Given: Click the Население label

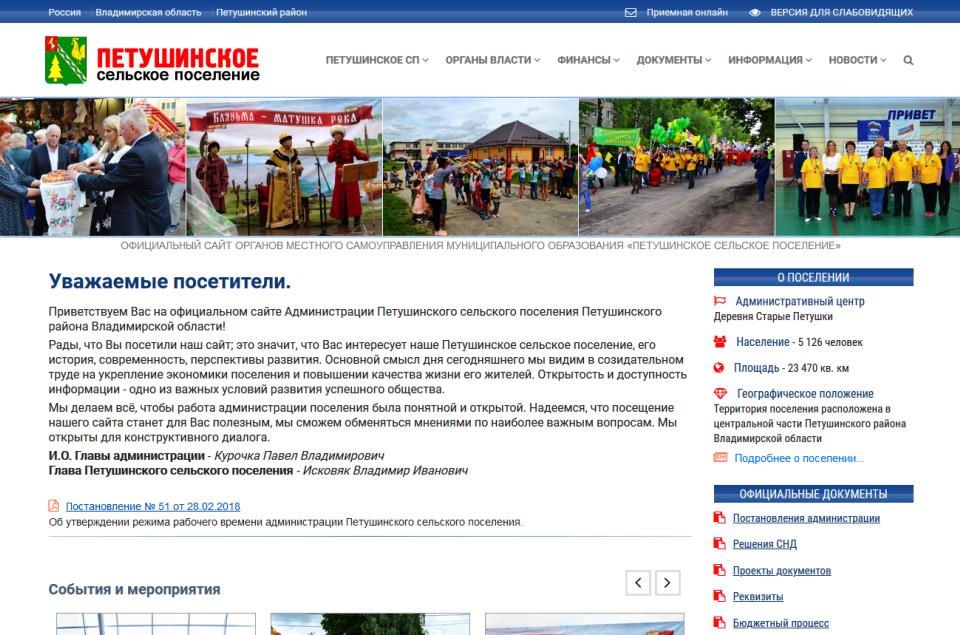Looking at the screenshot, I should [763, 342].
